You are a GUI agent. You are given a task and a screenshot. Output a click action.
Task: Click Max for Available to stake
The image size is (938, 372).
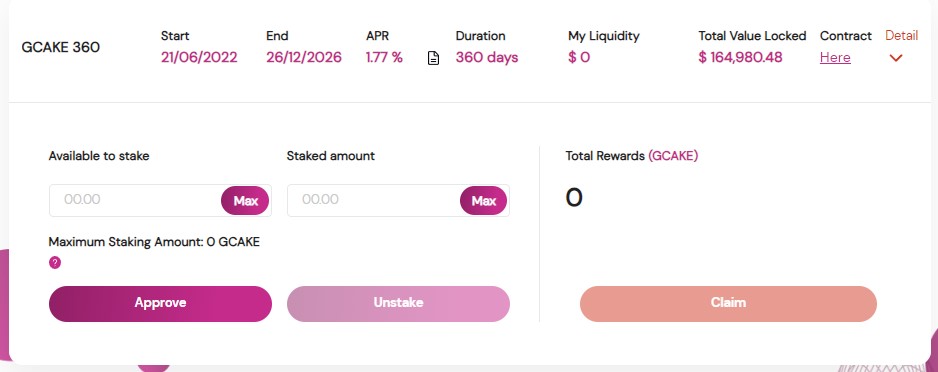(x=245, y=200)
